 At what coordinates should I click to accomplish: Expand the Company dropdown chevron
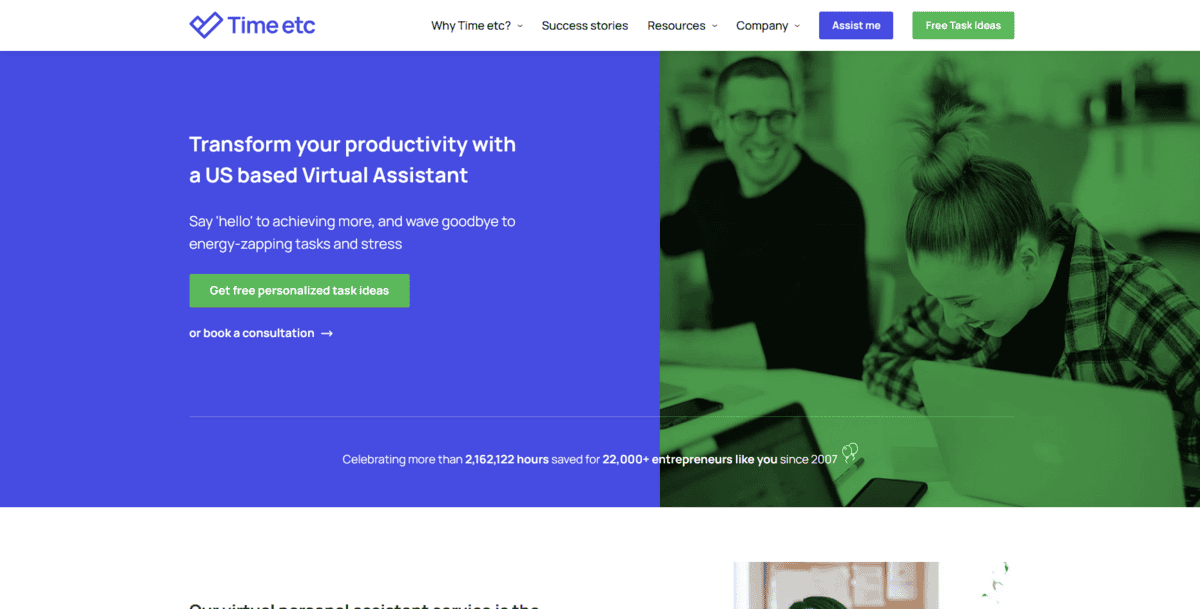[x=797, y=26]
